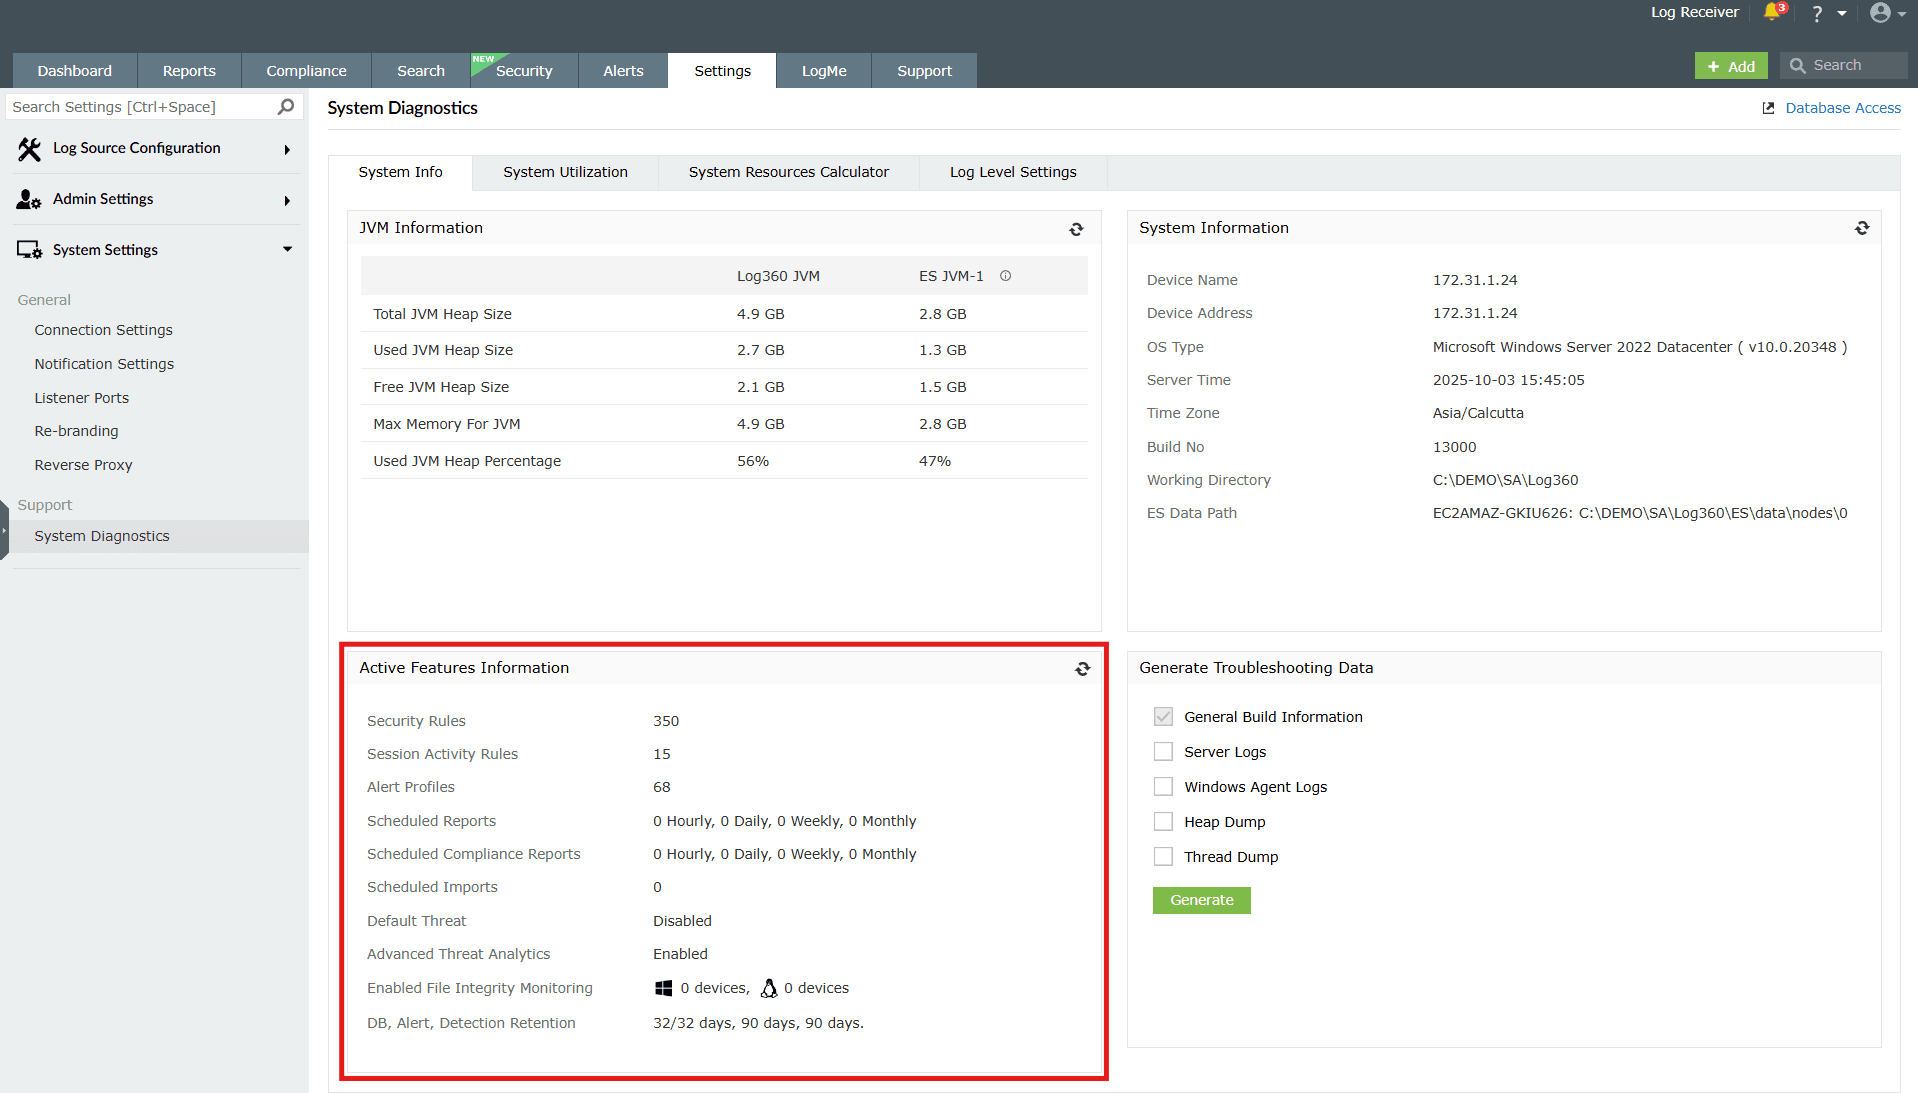Click the Admin Settings user-gear icon
Image resolution: width=1918 pixels, height=1093 pixels.
tap(29, 200)
